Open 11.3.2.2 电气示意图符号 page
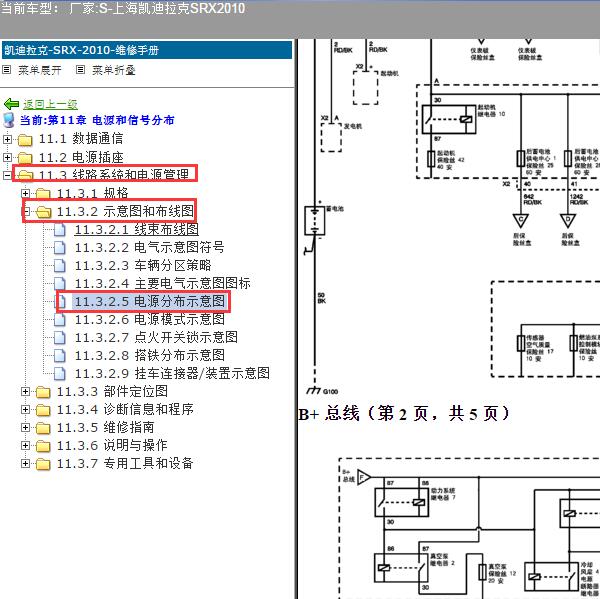Image resolution: width=600 pixels, height=599 pixels. [x=149, y=247]
